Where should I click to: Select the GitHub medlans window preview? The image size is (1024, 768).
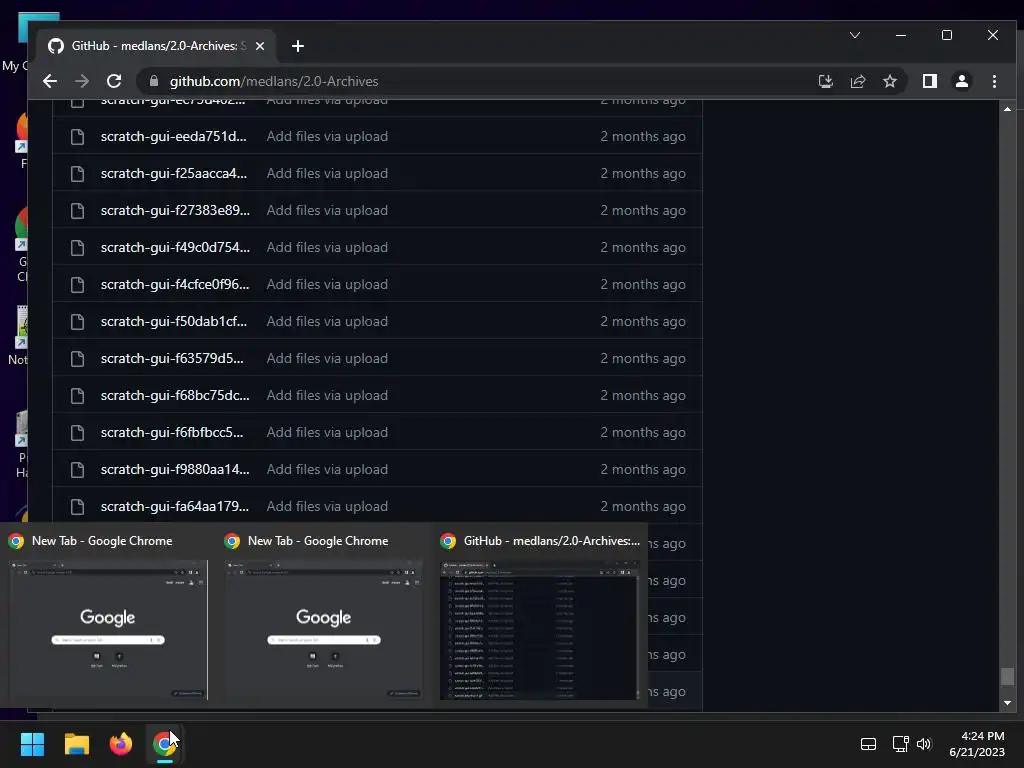pos(539,616)
